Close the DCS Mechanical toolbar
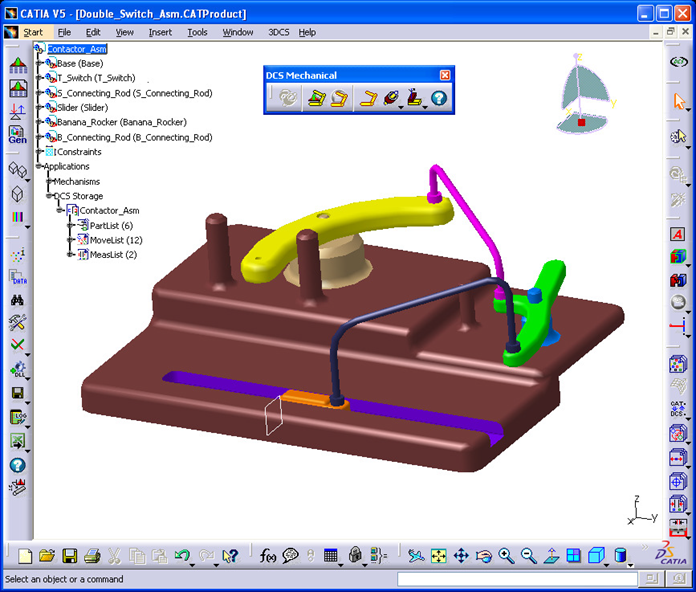Screen dimensions: 696x592 coord(445,75)
